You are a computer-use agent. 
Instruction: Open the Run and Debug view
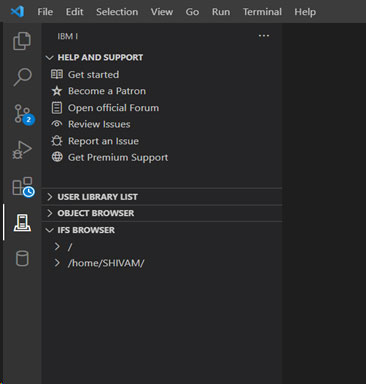point(22,150)
